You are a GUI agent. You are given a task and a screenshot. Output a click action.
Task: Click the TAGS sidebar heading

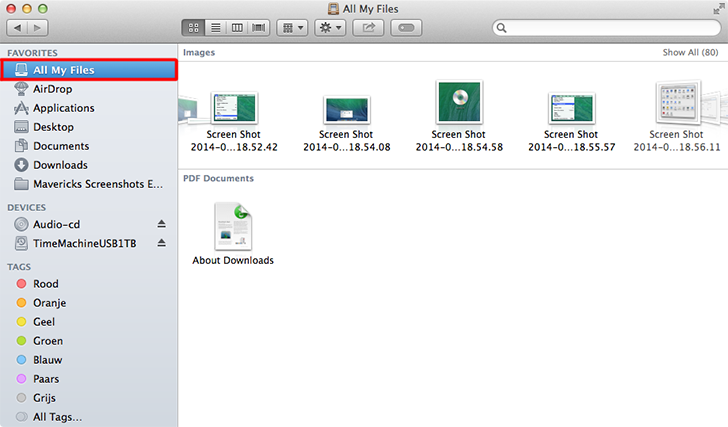coord(19,267)
